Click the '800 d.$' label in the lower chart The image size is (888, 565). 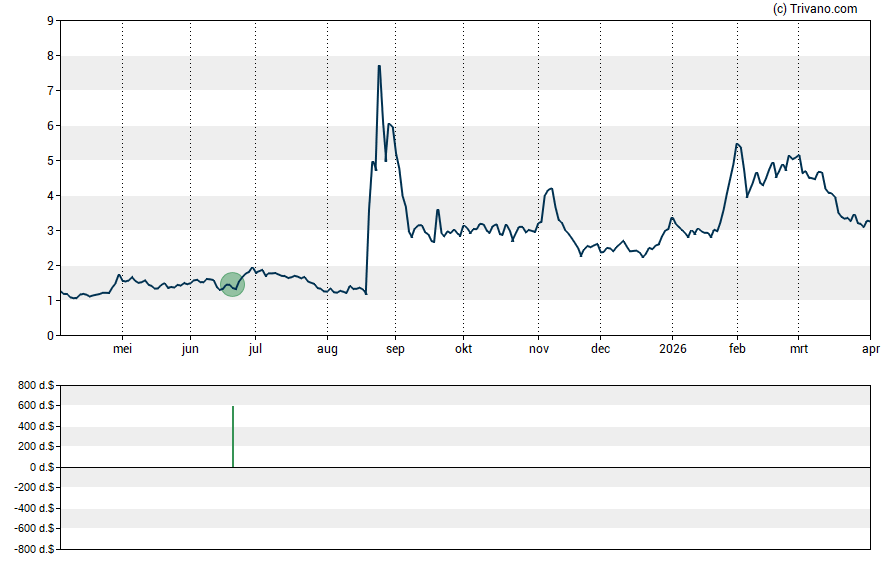pyautogui.click(x=35, y=385)
